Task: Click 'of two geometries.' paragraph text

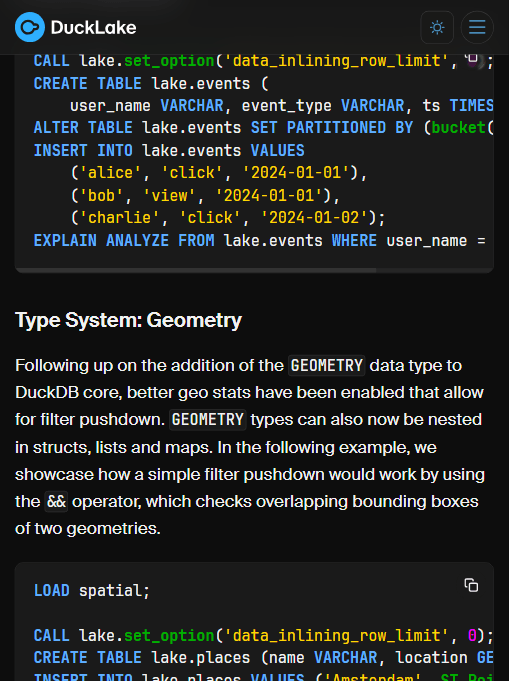Action: pos(88,529)
